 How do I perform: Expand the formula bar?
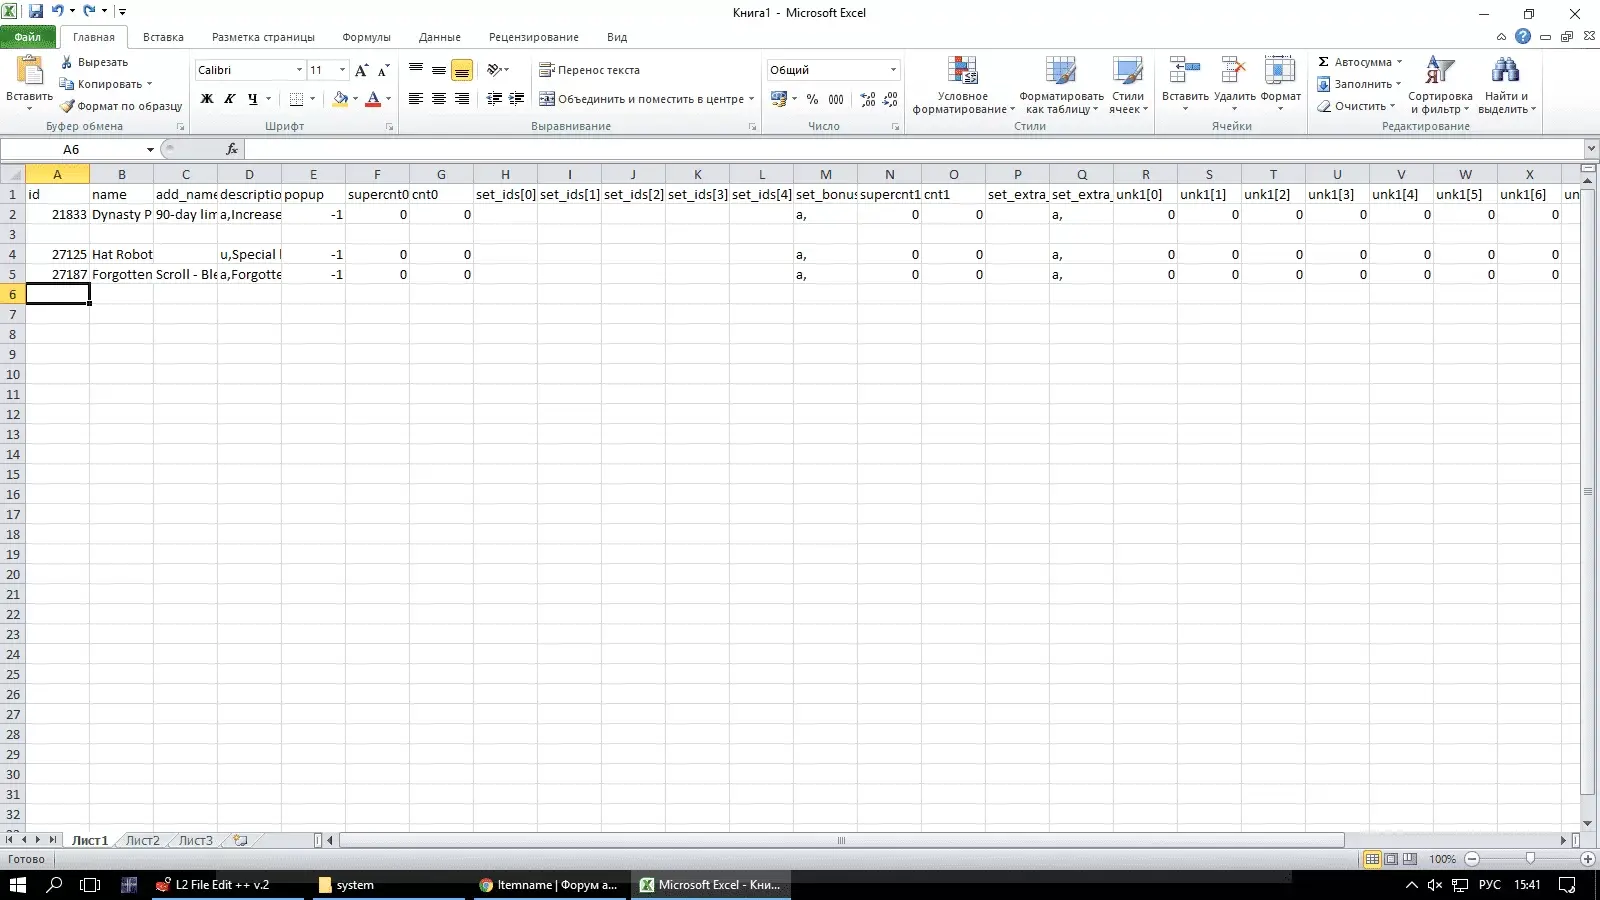click(1590, 149)
